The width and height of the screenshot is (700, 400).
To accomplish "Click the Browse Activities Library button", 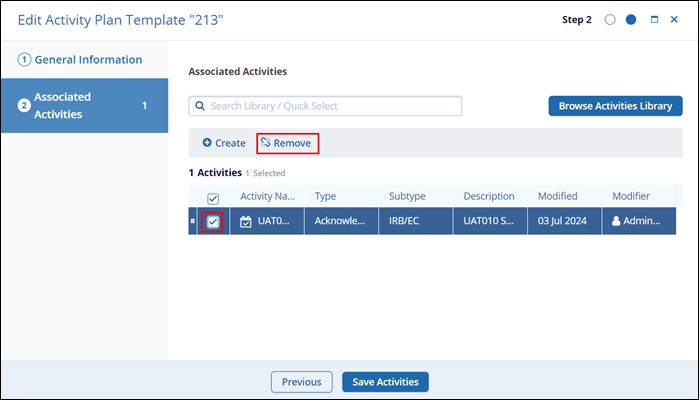I will (615, 105).
